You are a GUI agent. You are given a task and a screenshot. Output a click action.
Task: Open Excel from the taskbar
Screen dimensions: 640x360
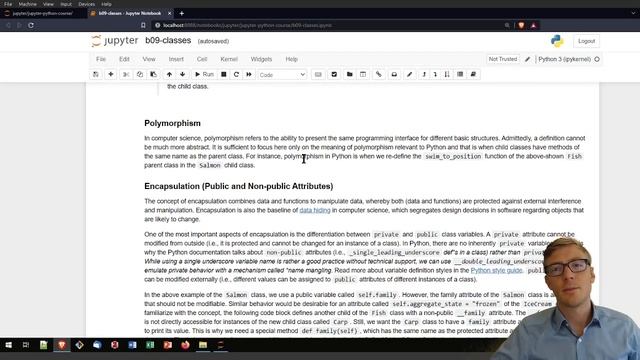(x=150, y=345)
